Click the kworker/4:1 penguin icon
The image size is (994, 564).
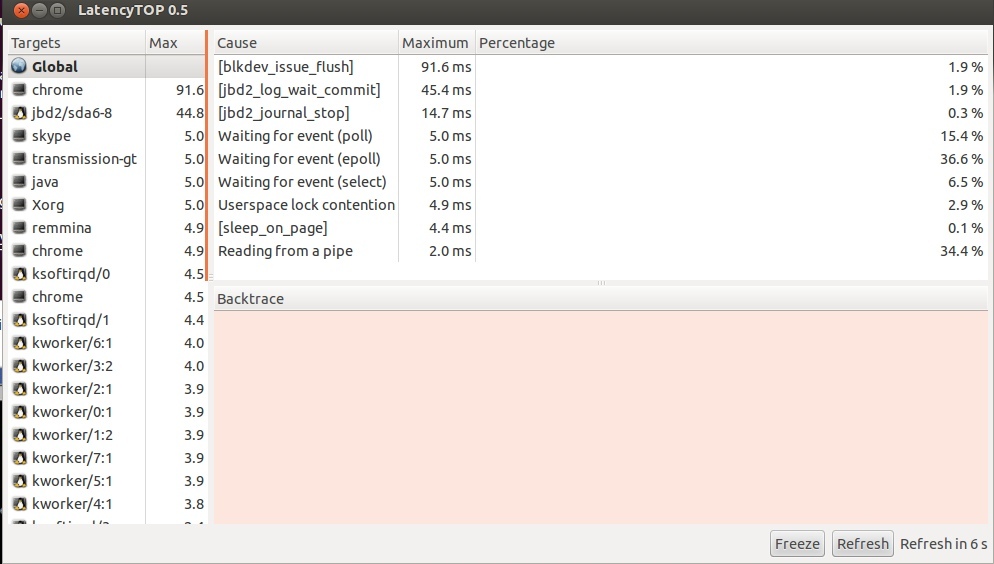(20, 504)
